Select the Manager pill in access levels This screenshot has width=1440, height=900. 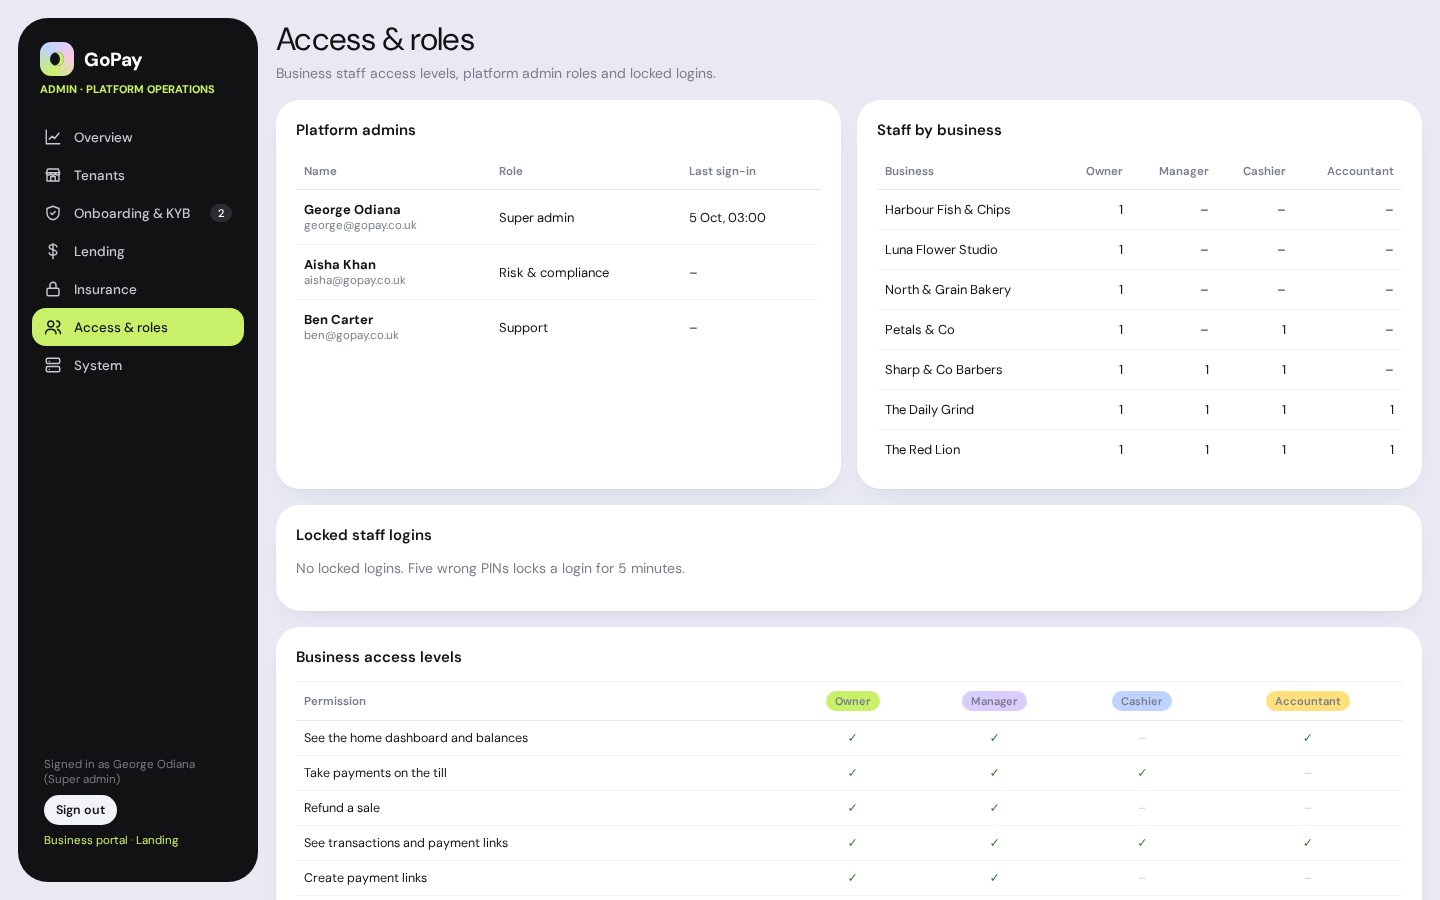[x=994, y=701]
